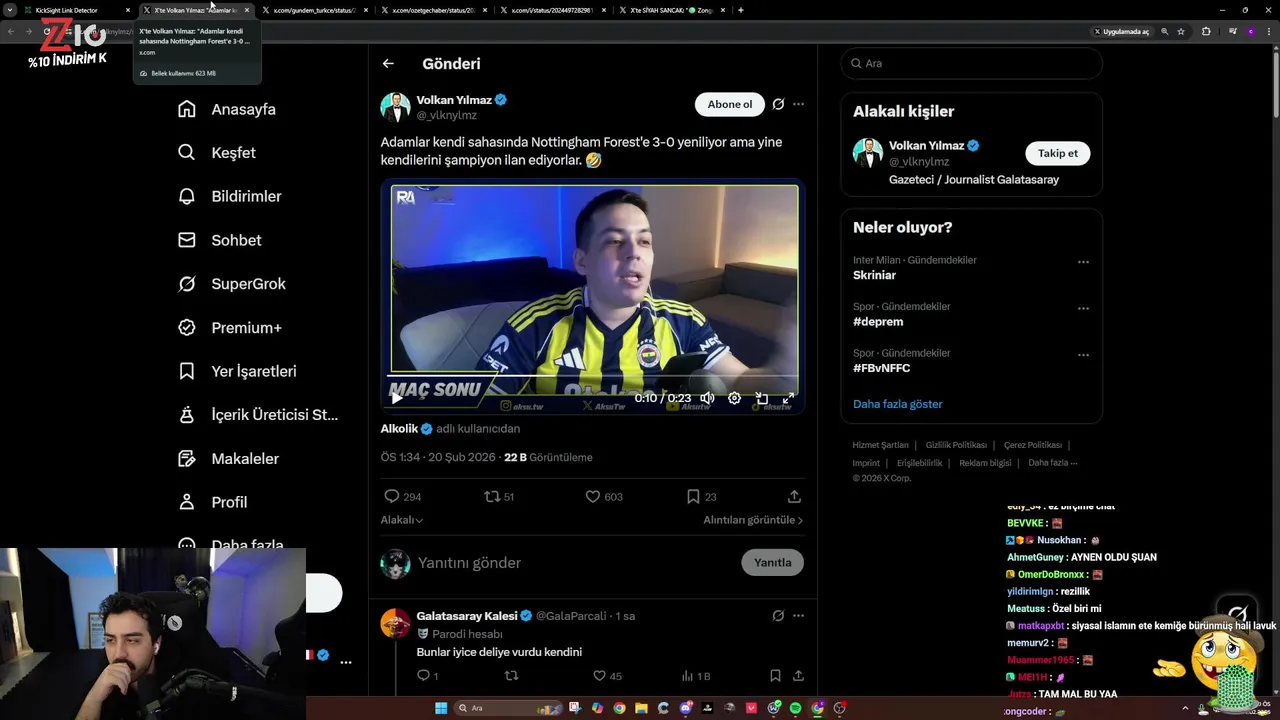Open more options for Skriniar trend

pyautogui.click(x=1083, y=262)
